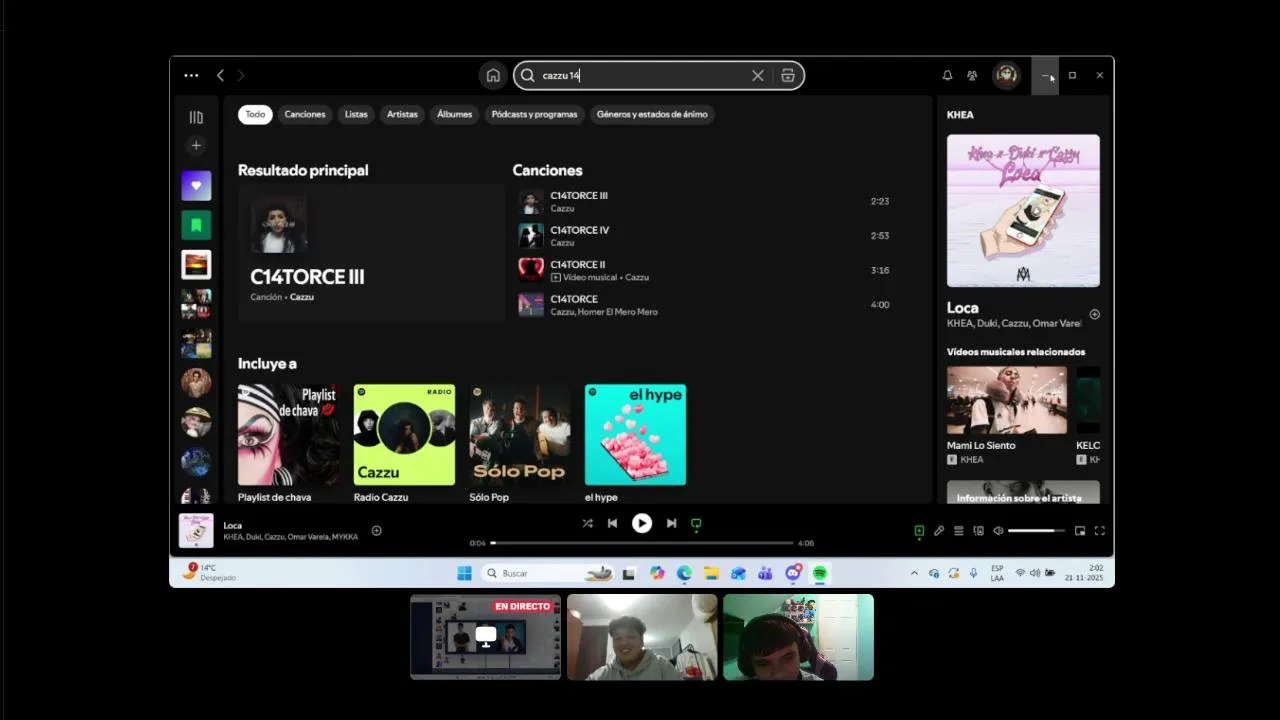Viewport: 1280px width, 720px height.
Task: Seek within the song progress bar
Action: coord(642,543)
